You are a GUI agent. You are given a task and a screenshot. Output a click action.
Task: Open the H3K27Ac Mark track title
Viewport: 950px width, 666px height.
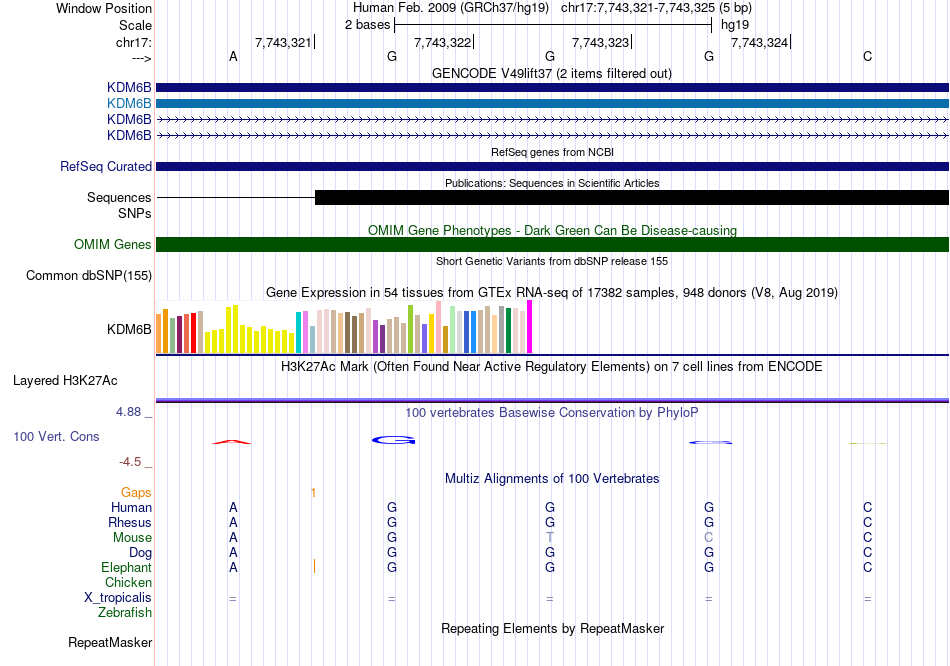[x=552, y=367]
